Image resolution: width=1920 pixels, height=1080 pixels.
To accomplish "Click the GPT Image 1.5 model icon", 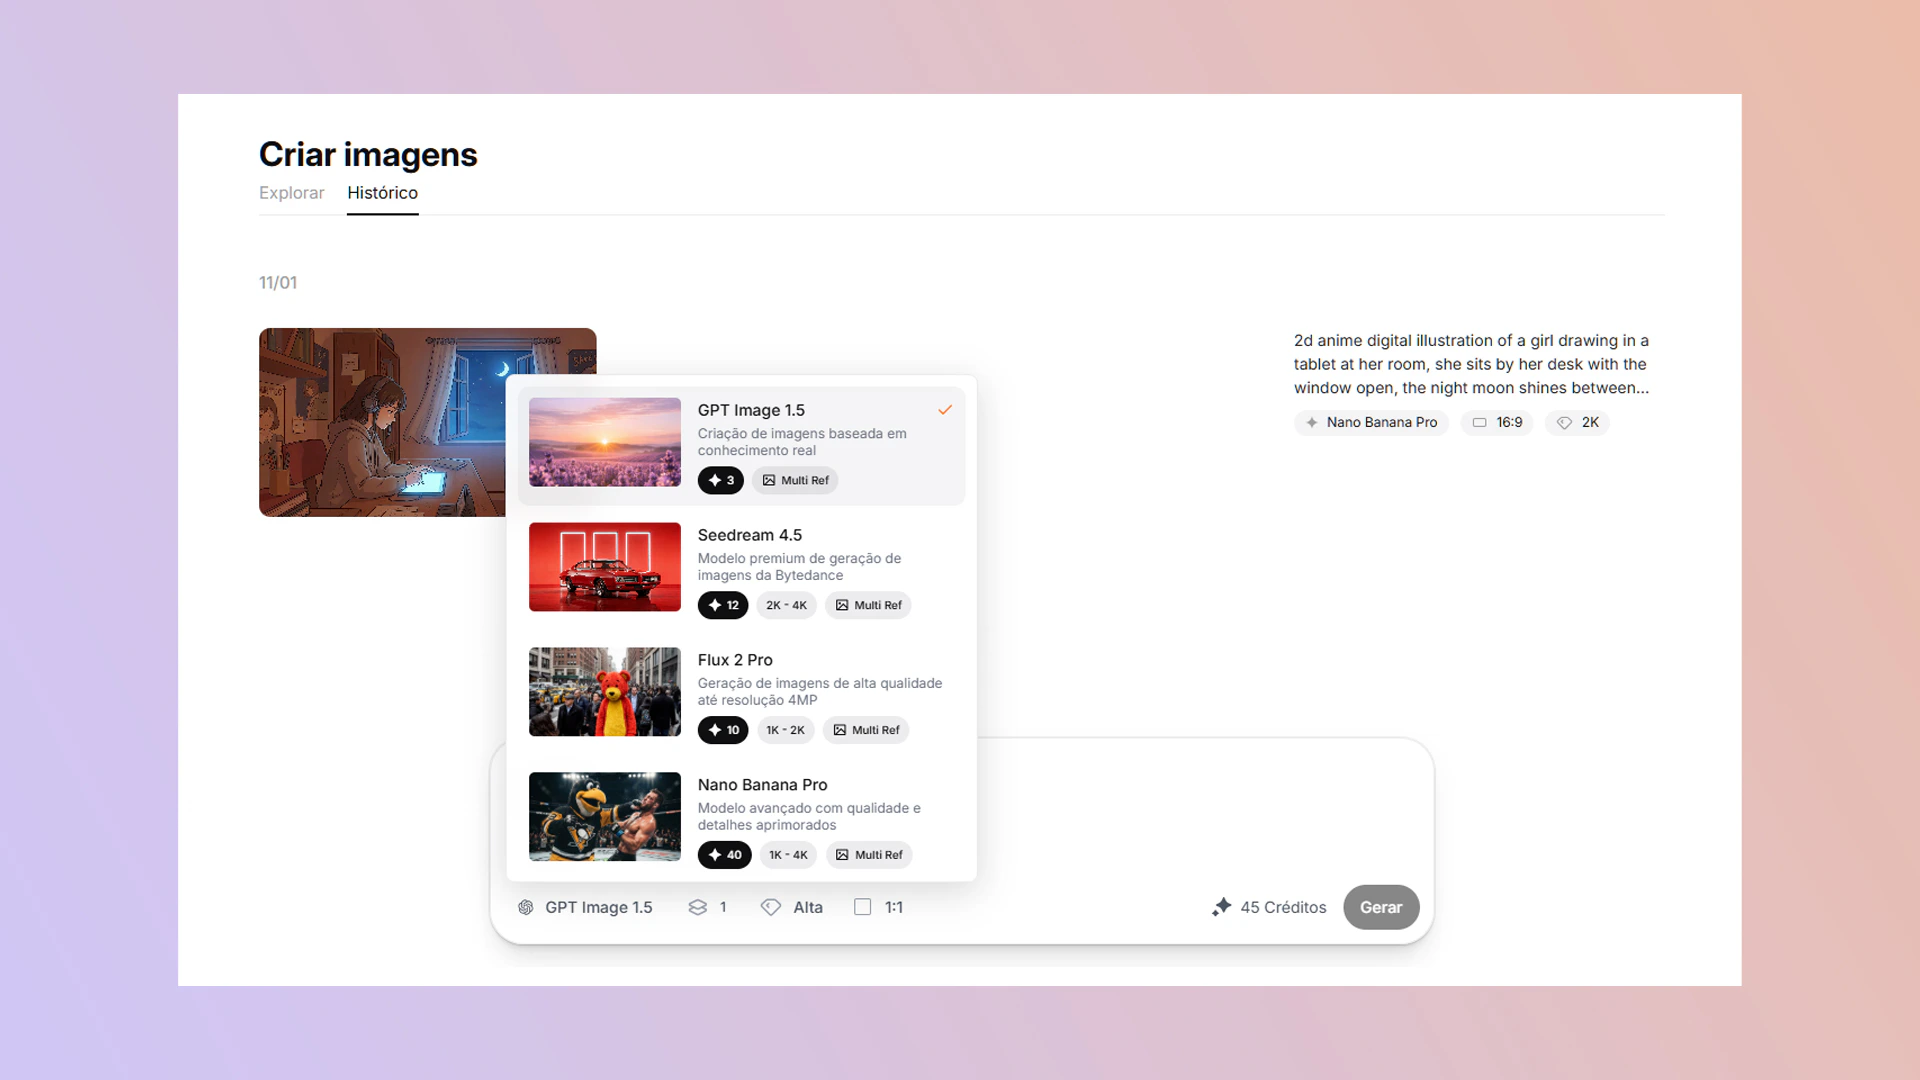I will coord(526,907).
